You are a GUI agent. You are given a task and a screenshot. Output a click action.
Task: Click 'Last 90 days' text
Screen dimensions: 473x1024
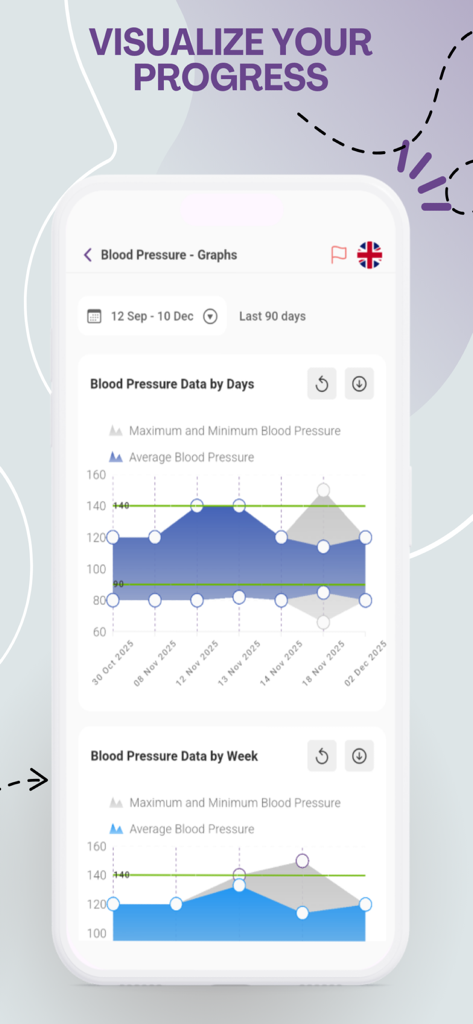[272, 317]
